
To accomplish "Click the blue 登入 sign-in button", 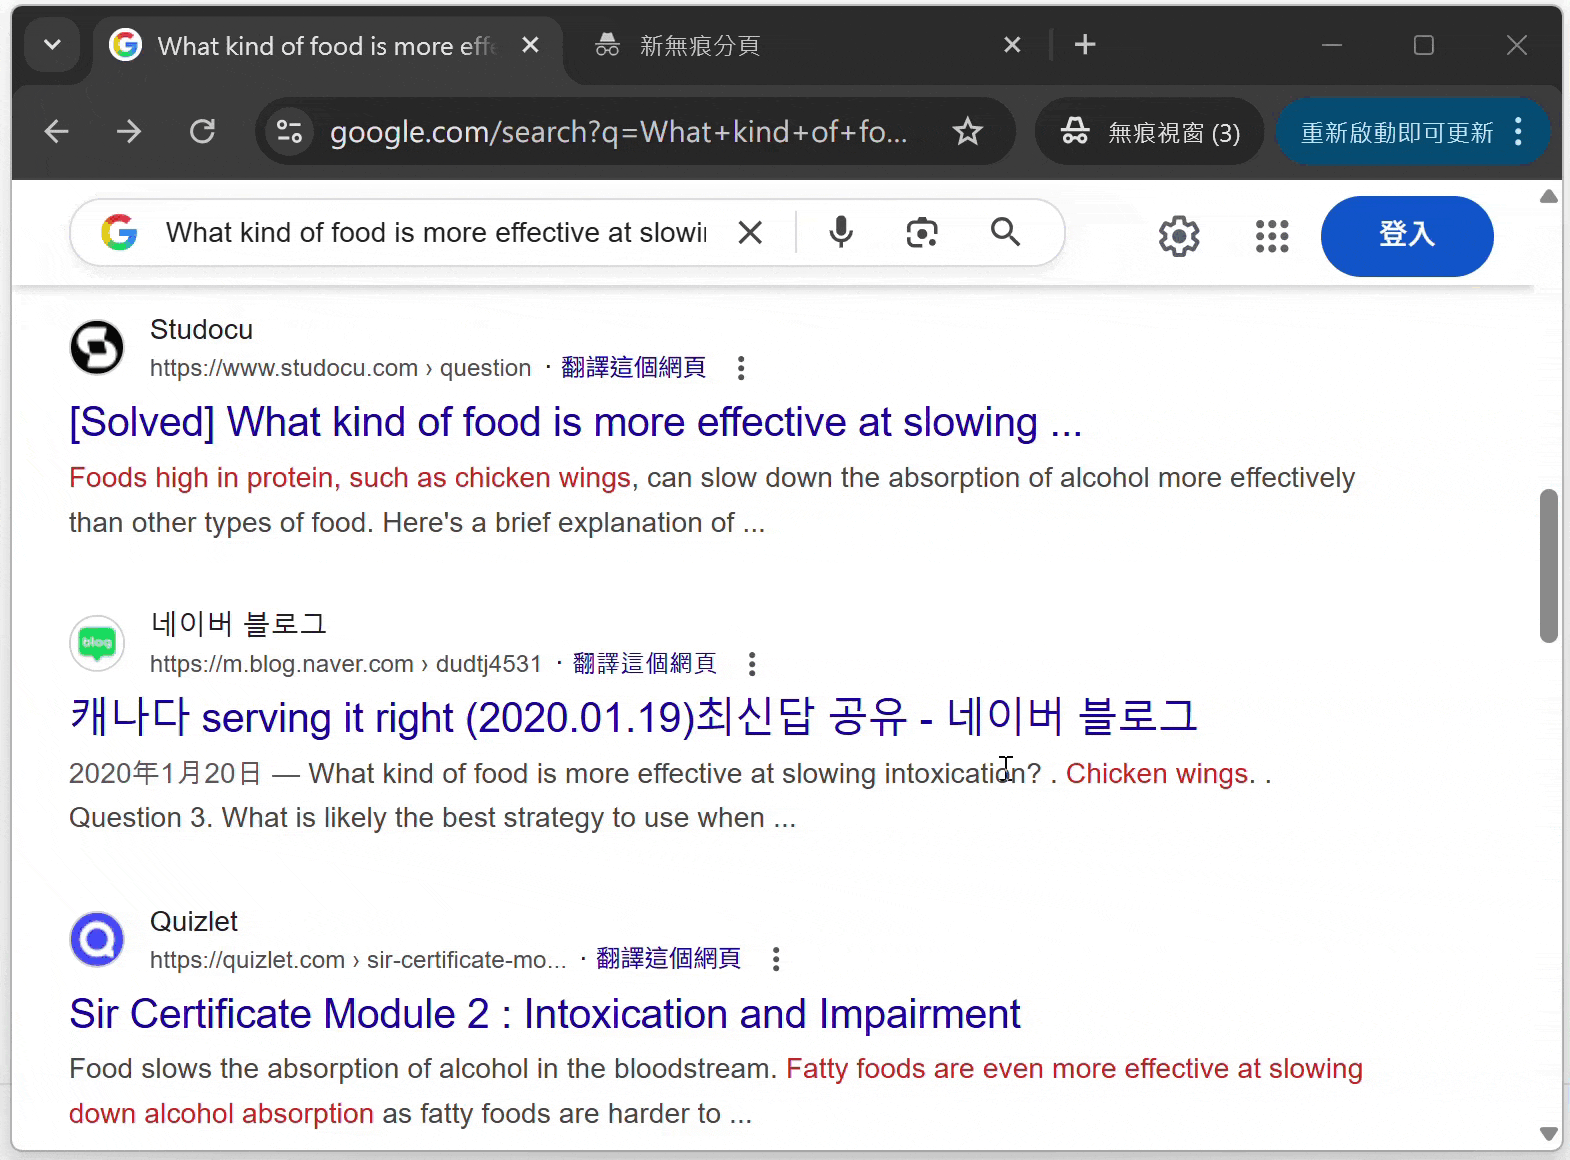I will coord(1406,236).
